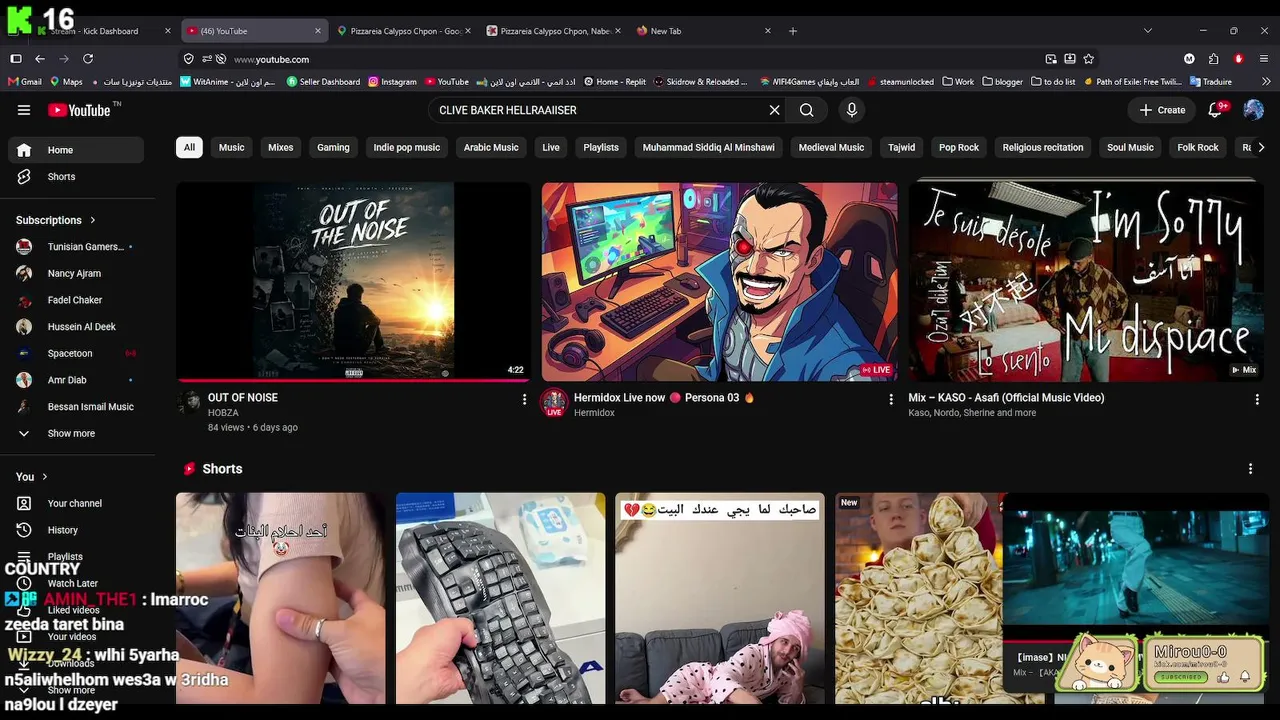The image size is (1280, 720).
Task: Open Home in the YouTube sidebar
Action: coord(76,150)
